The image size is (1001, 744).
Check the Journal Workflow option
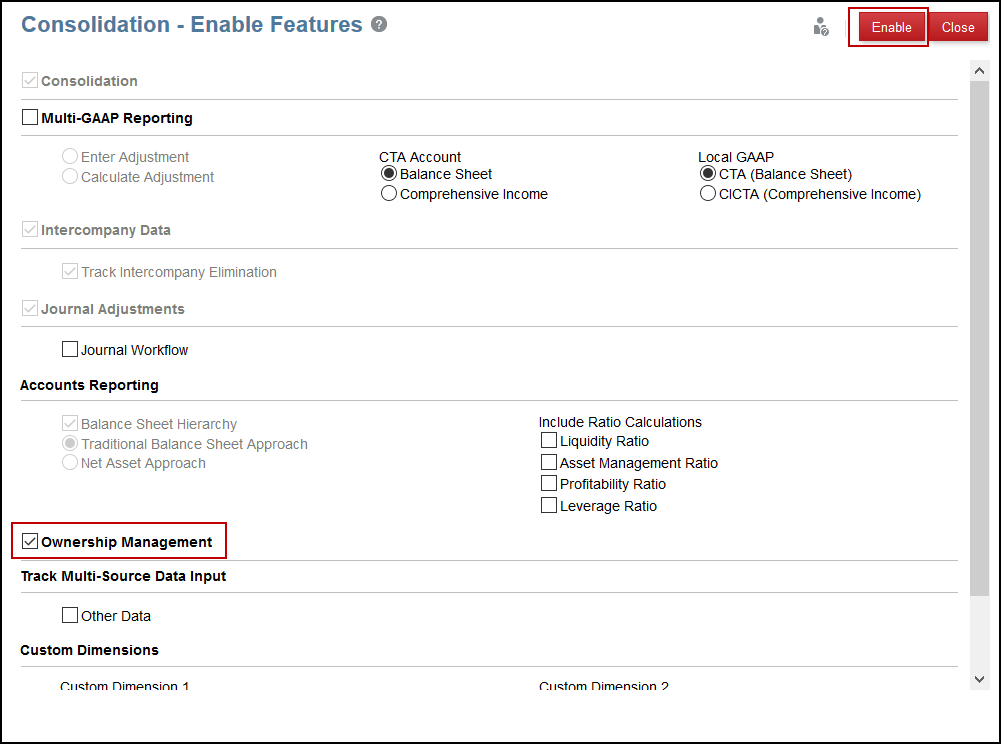(x=70, y=348)
